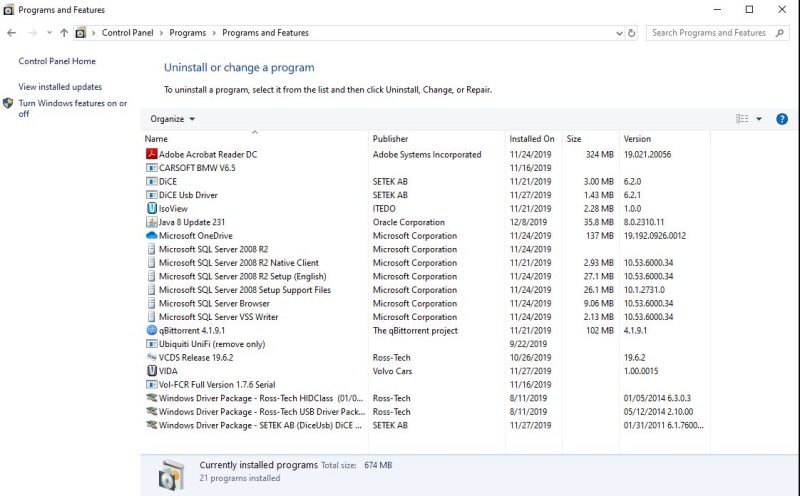Viewport: 800px width, 496px height.
Task: Click Adobe Systems Incorporated publisher cell
Action: coord(427,154)
